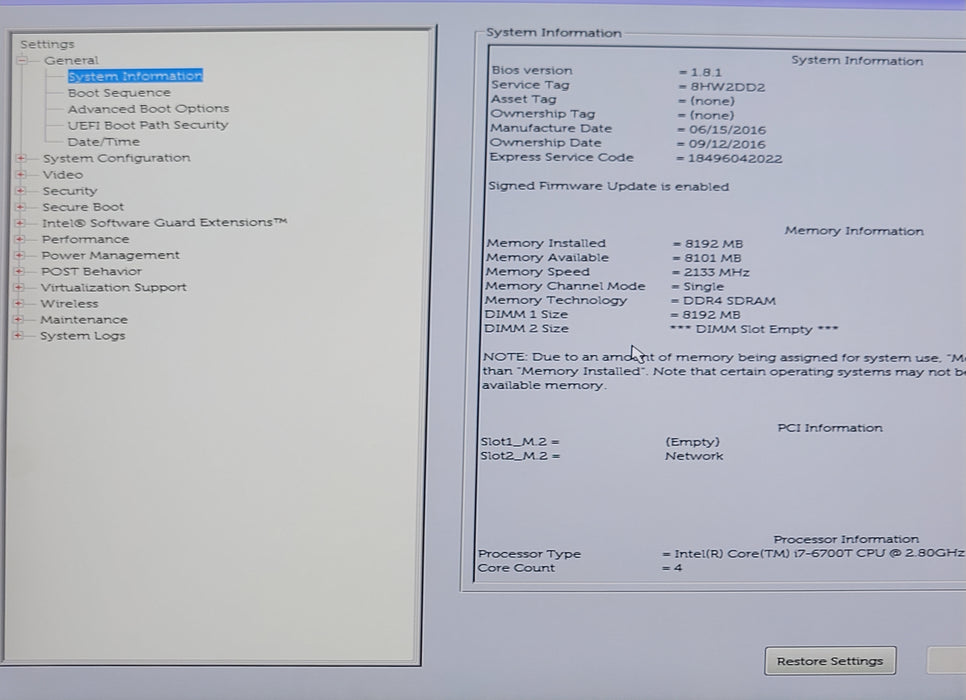
Task: Select the Performance category label
Action: 85,239
